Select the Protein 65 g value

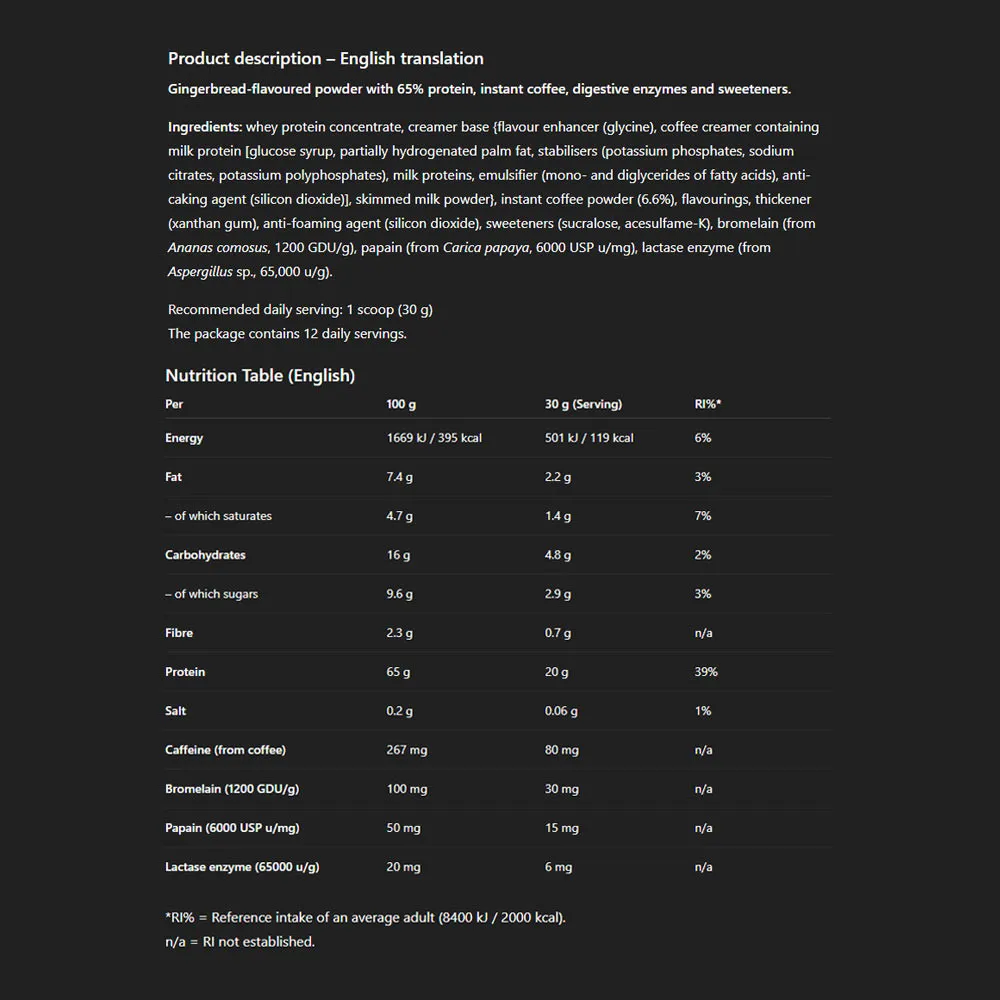click(398, 672)
